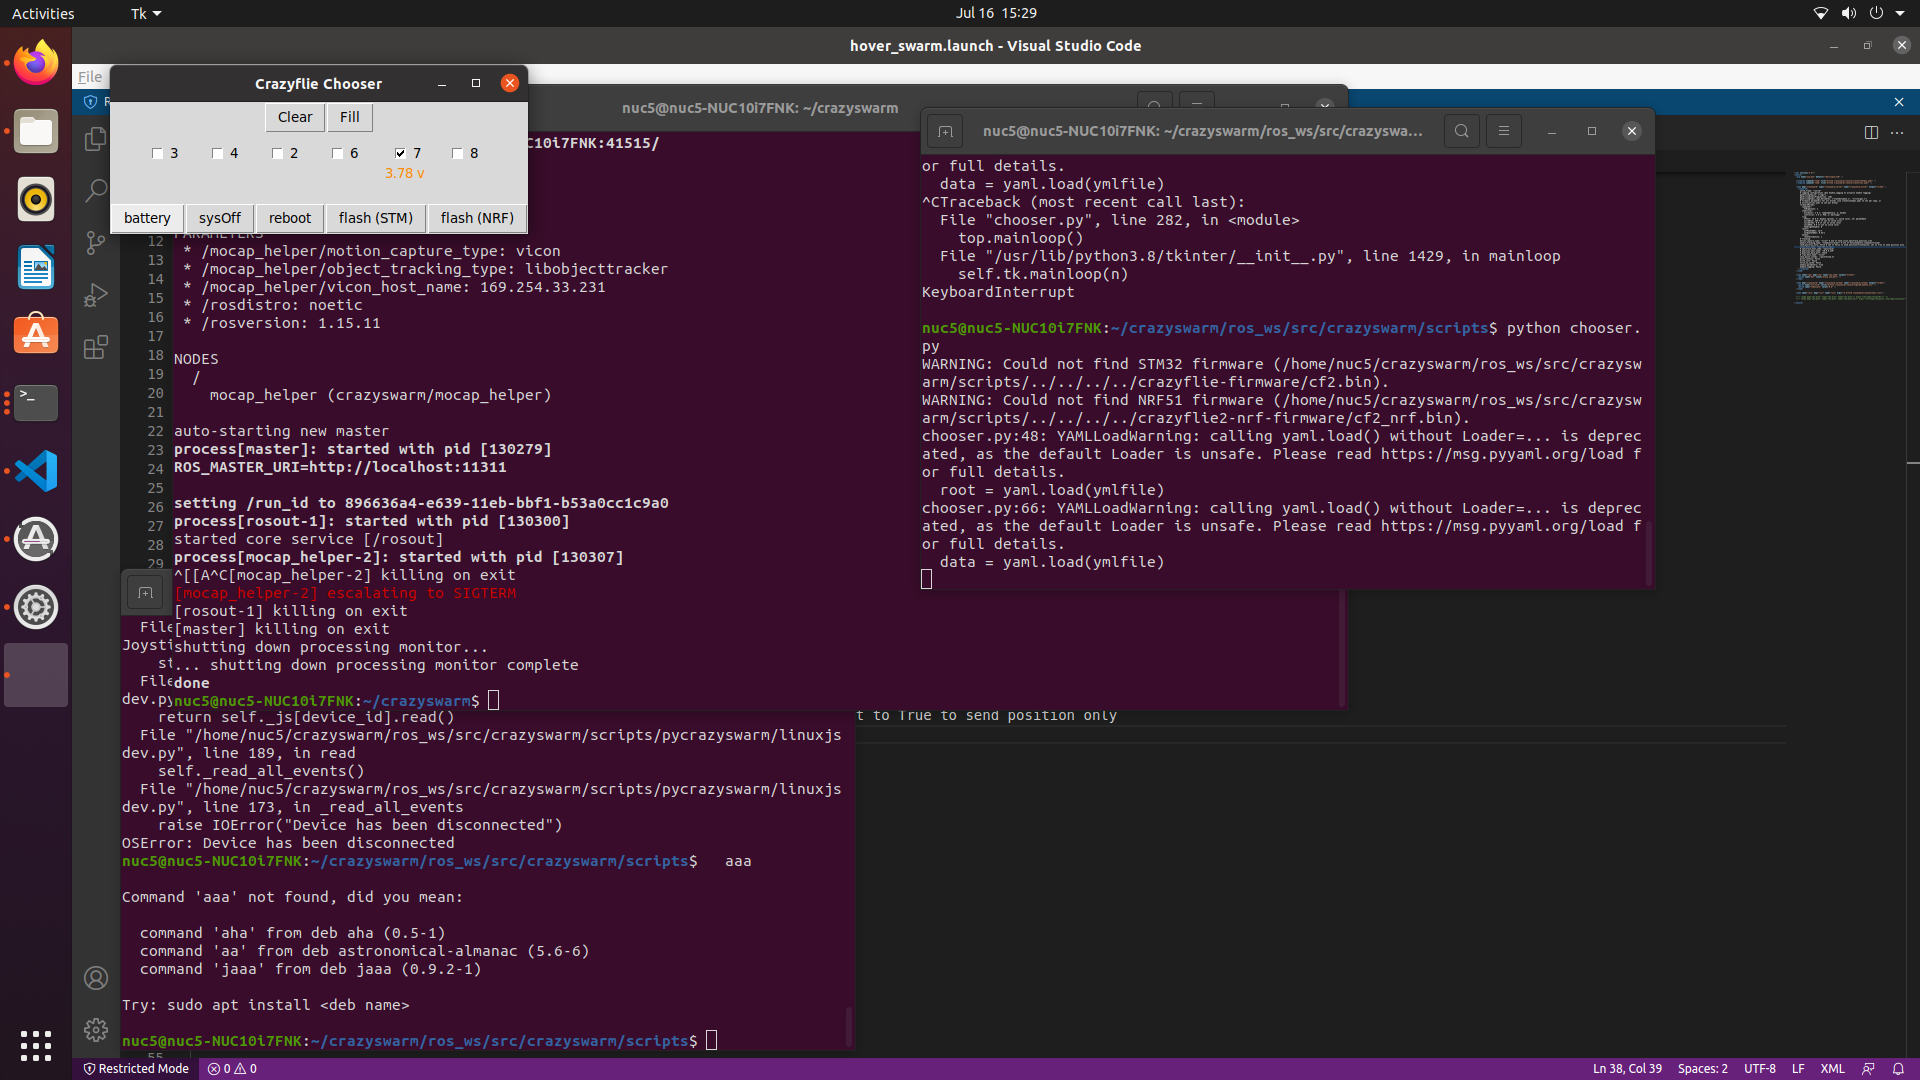The width and height of the screenshot is (1920, 1080).
Task: Change language mode via XML indicator
Action: point(1832,1069)
